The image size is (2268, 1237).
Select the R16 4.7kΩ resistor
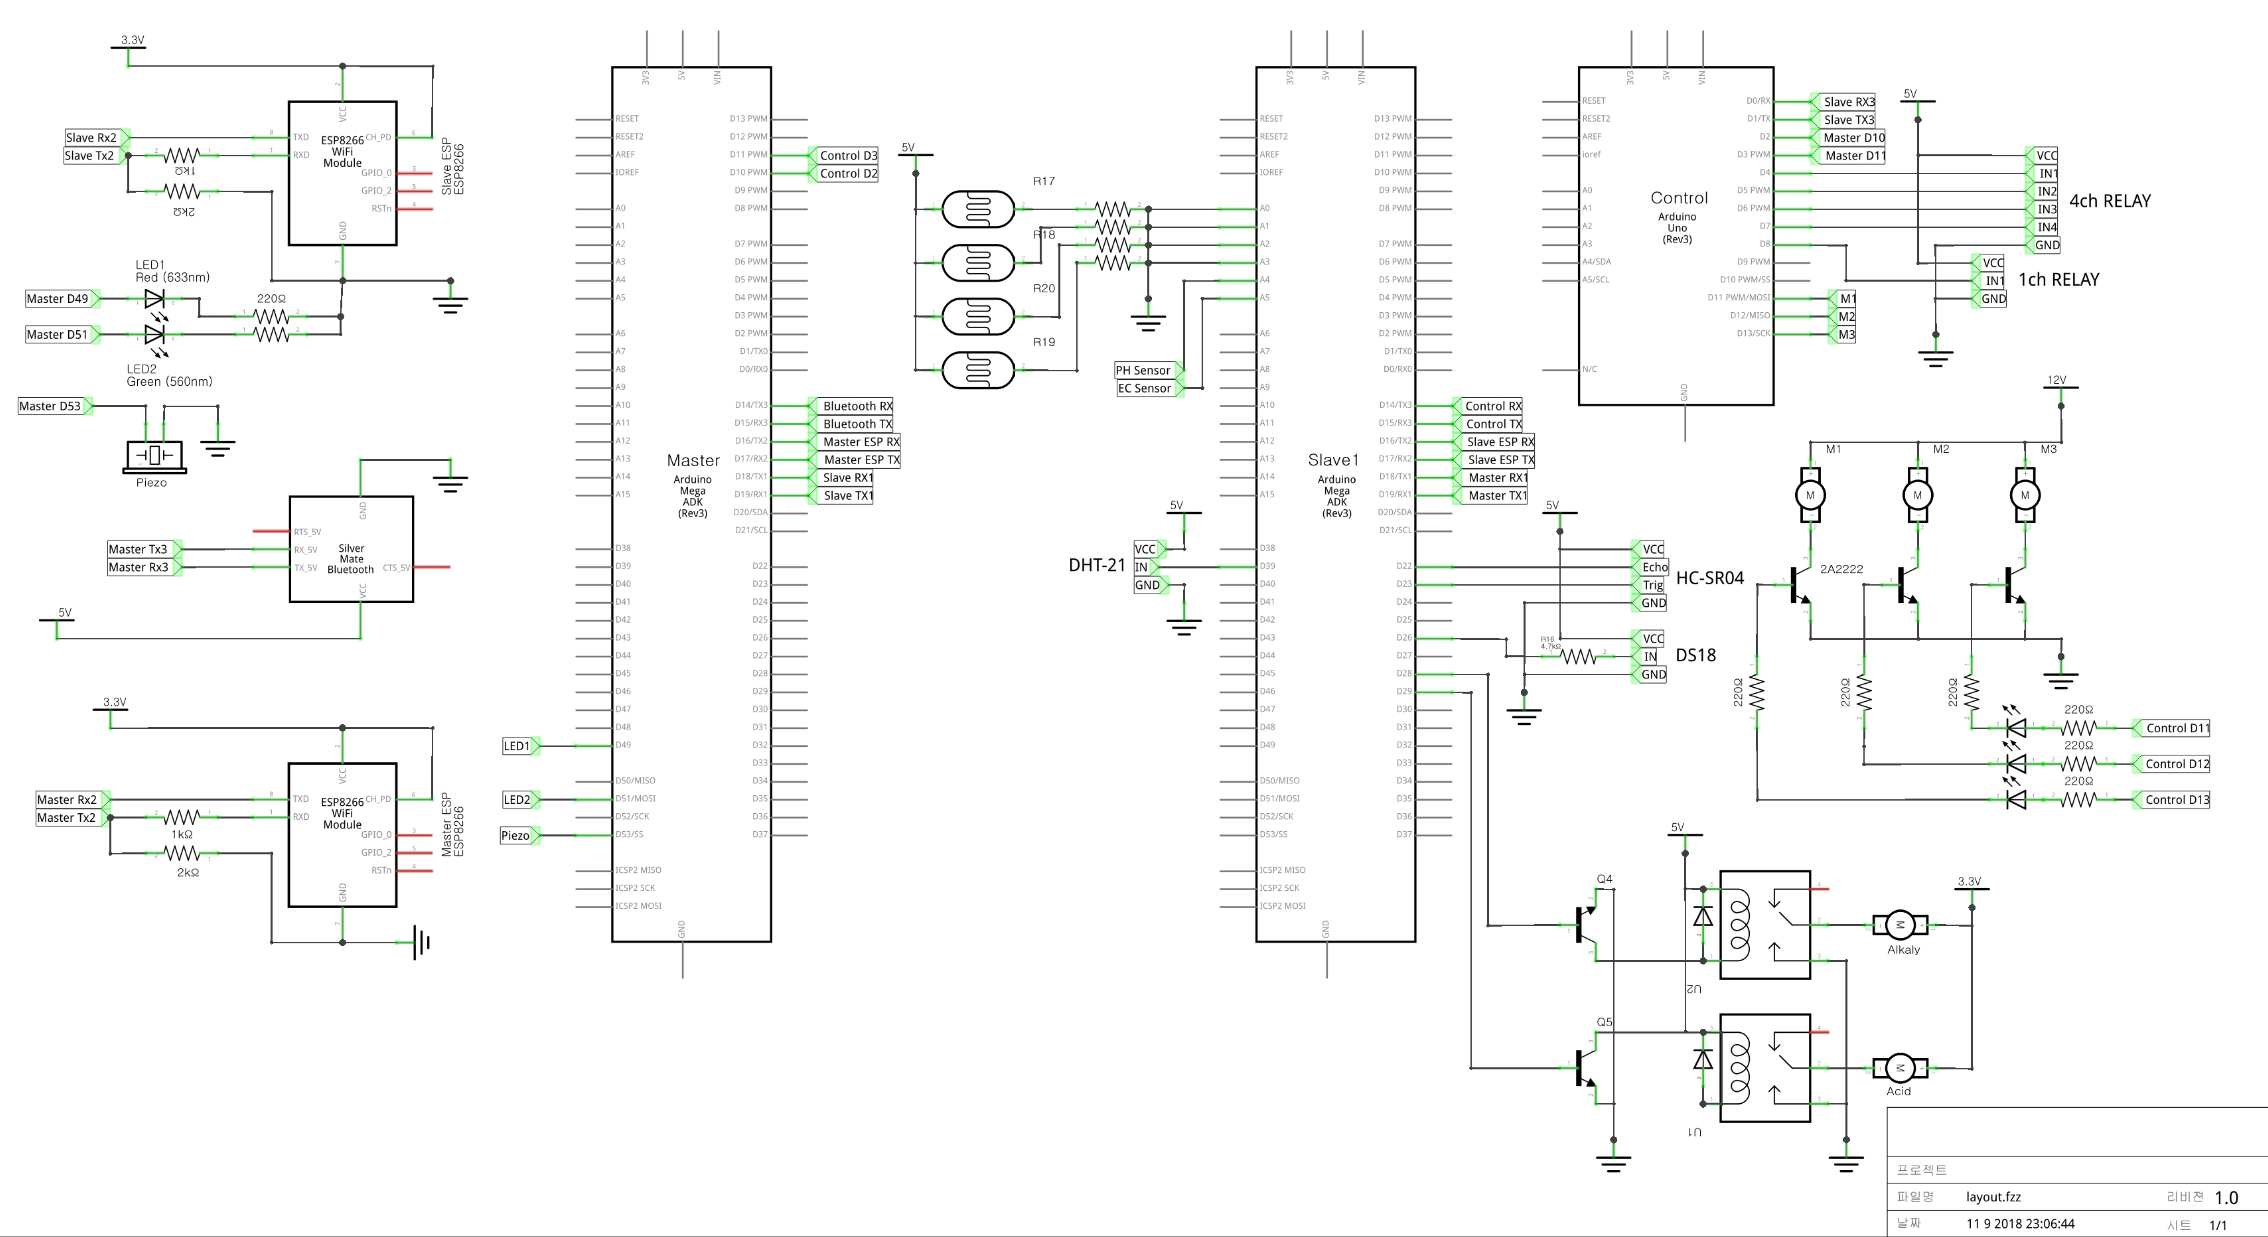(x=1580, y=656)
